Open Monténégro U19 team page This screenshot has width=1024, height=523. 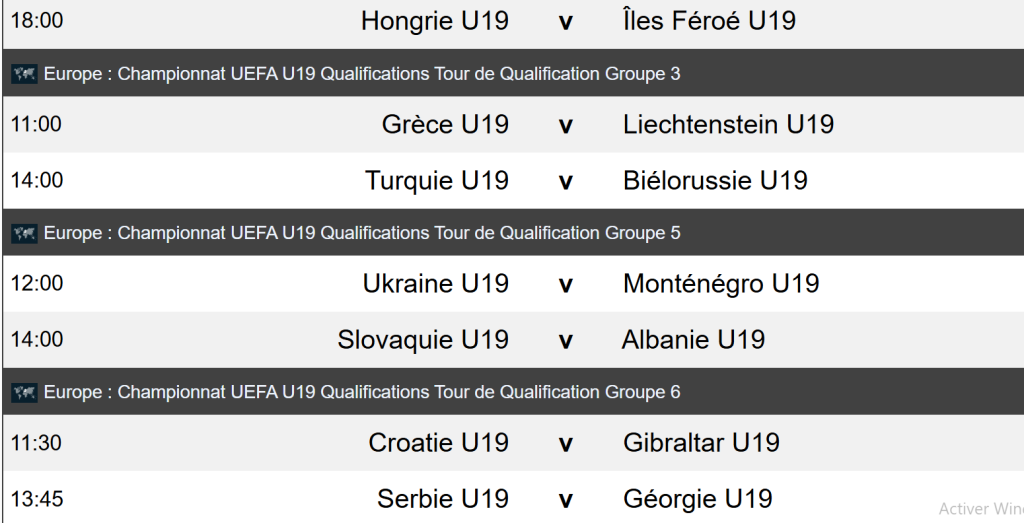721,284
